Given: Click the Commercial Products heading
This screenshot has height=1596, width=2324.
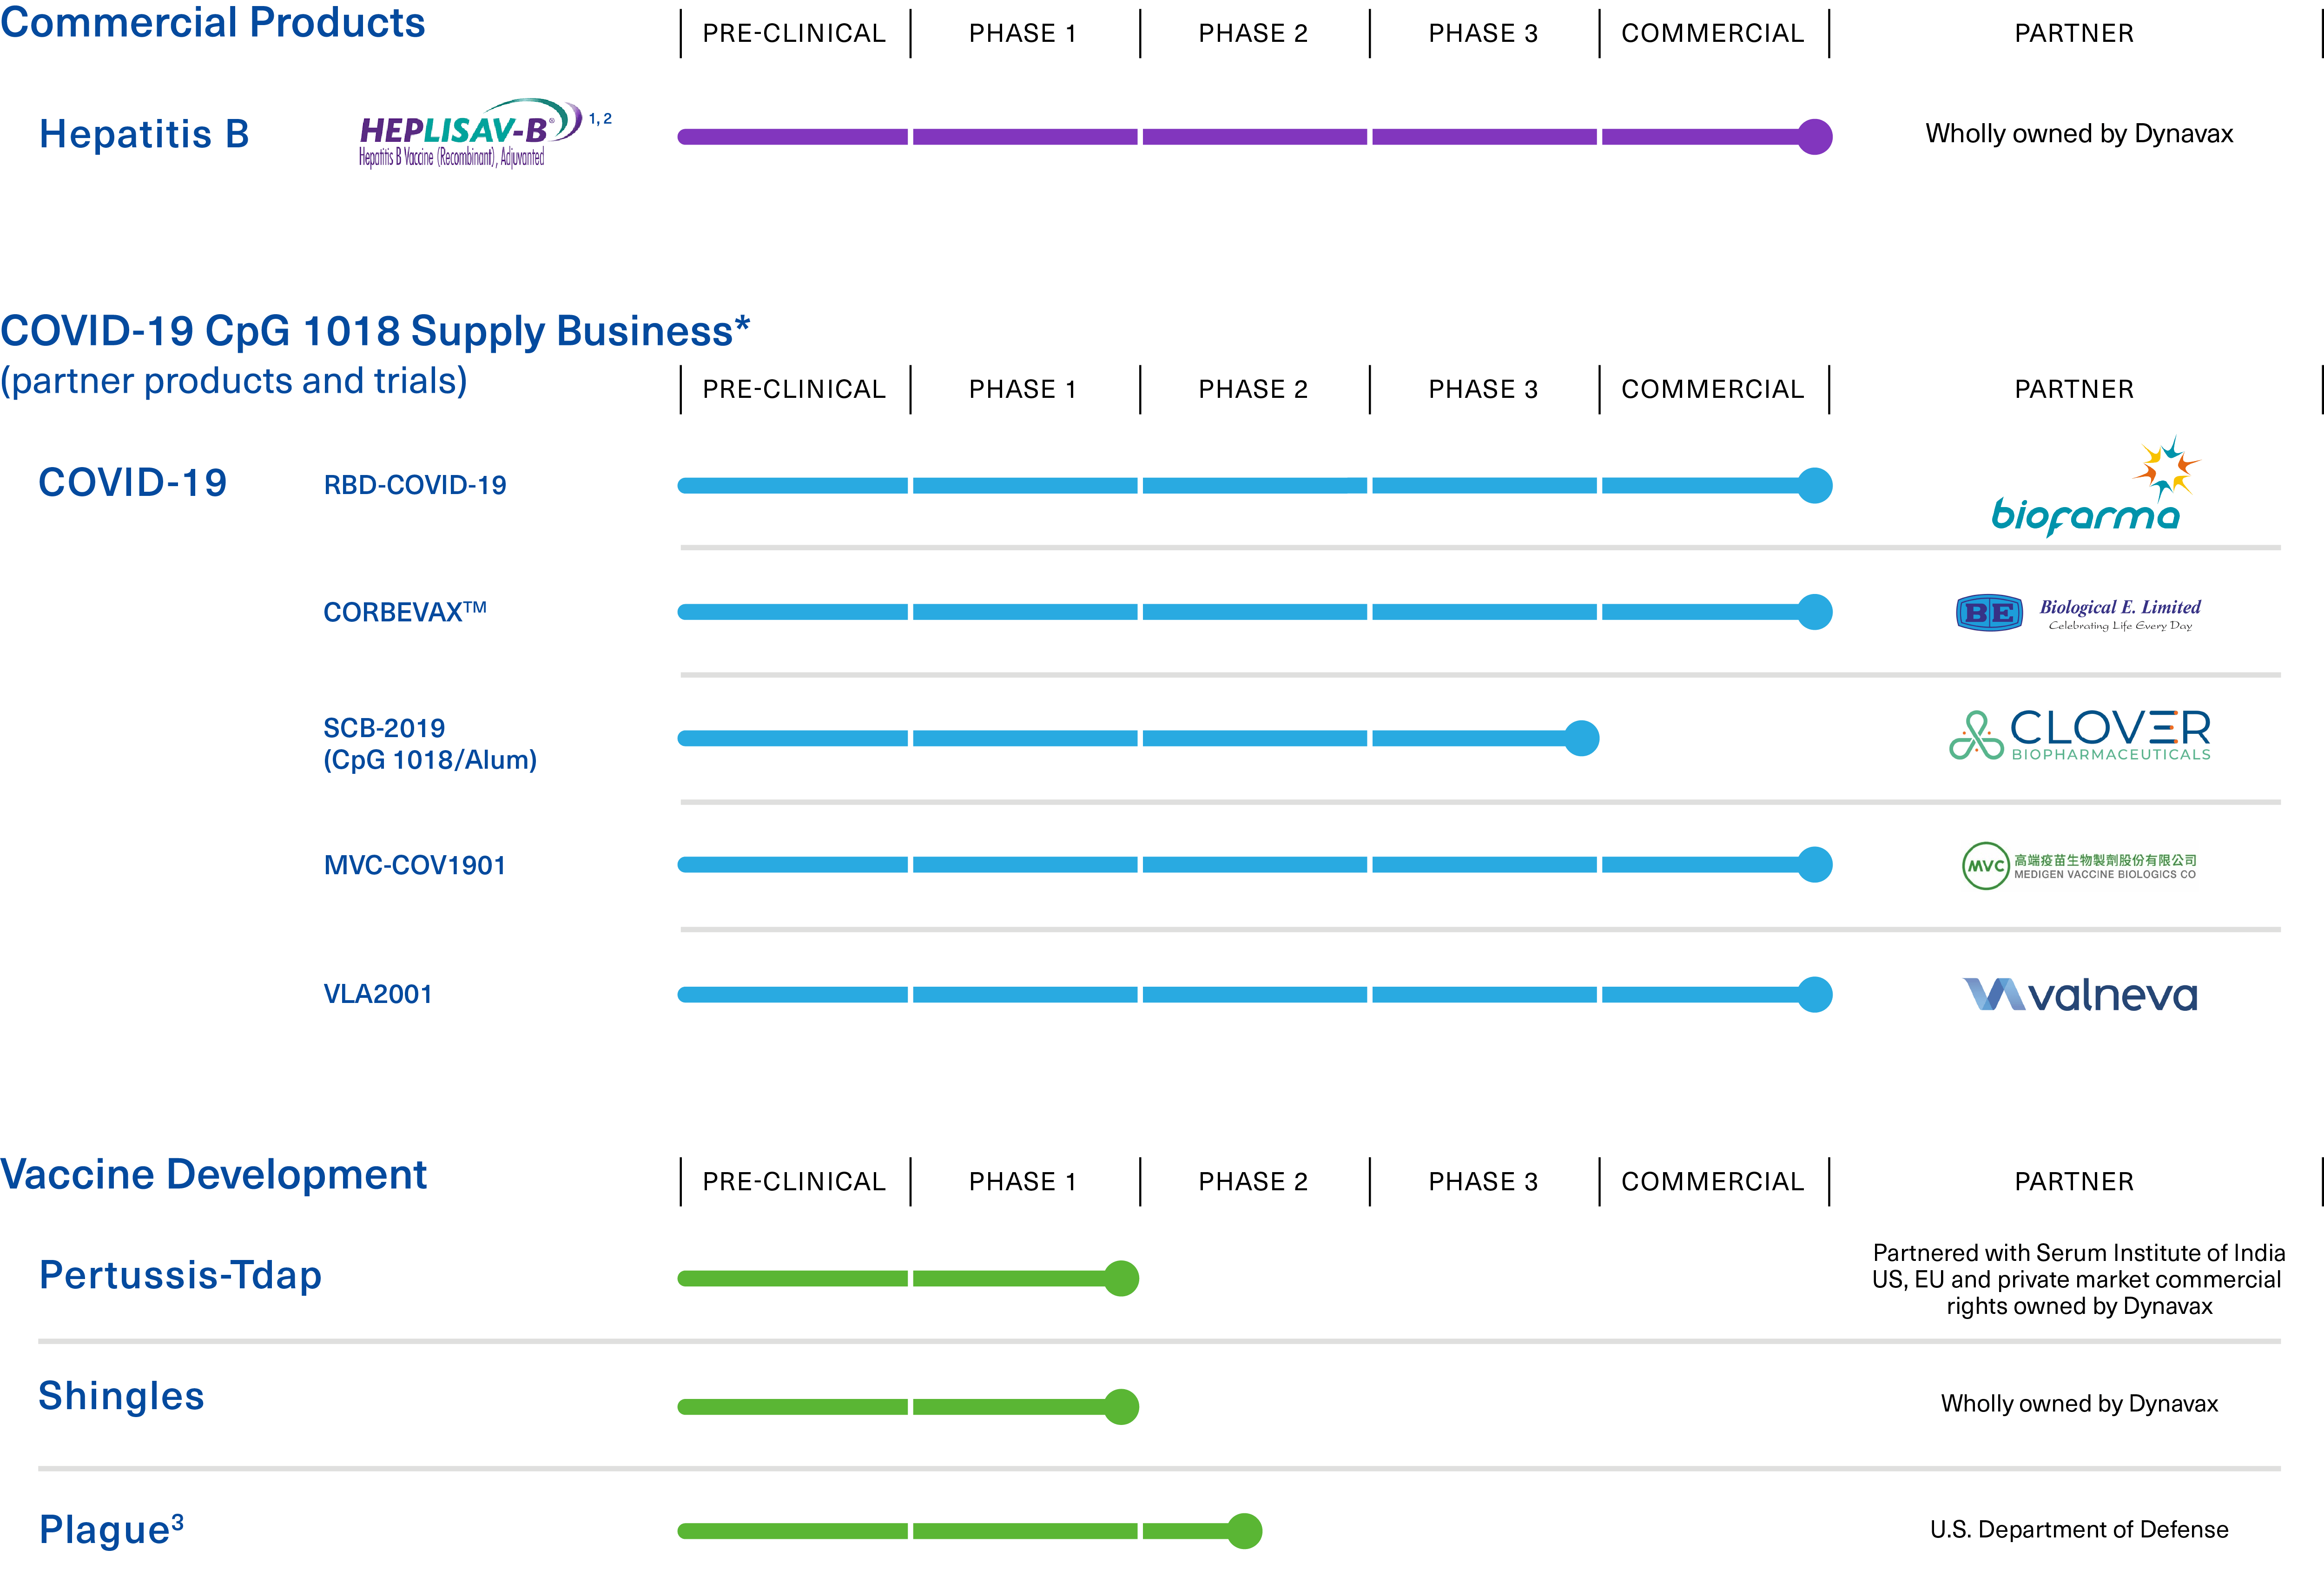Looking at the screenshot, I should coord(212,22).
